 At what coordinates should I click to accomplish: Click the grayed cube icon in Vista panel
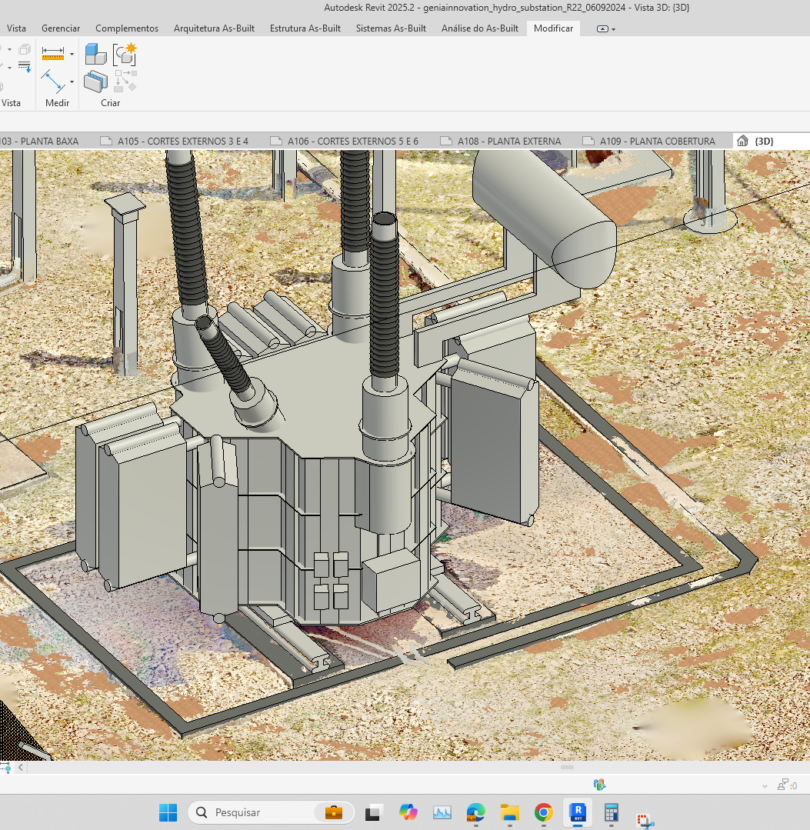24,49
